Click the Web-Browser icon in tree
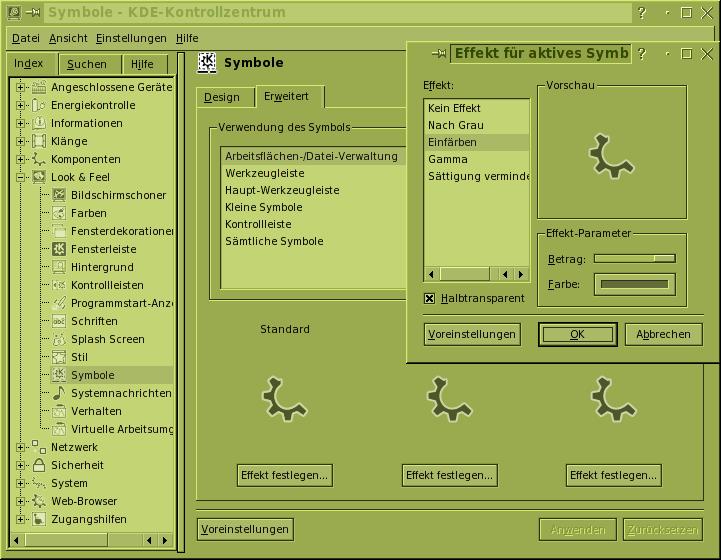Image resolution: width=721 pixels, height=560 pixels. coord(39,501)
